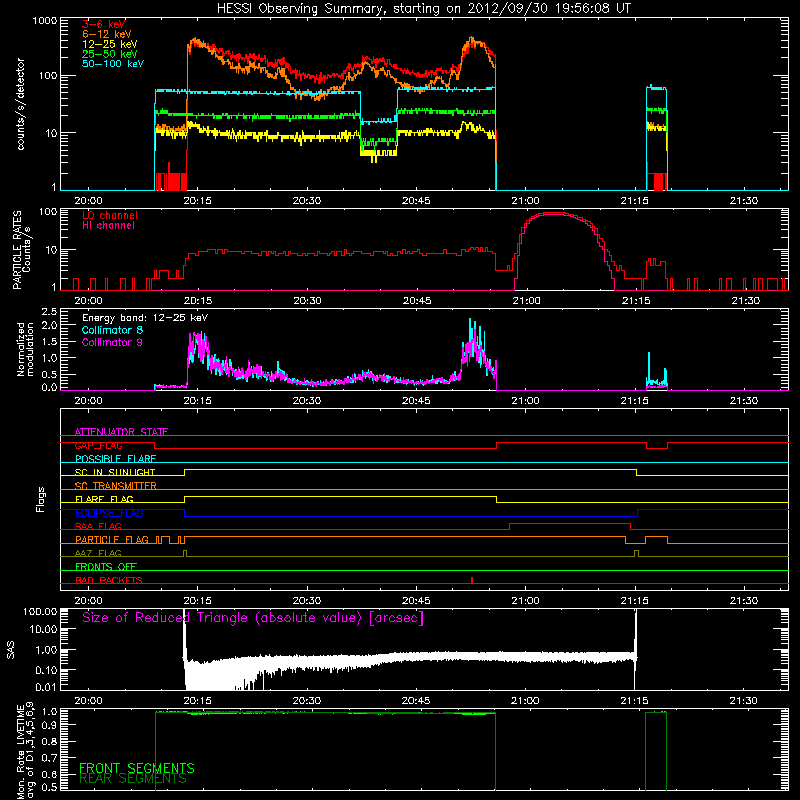
Task: Click the BAD PACKETS flag label
Action: coord(109,580)
